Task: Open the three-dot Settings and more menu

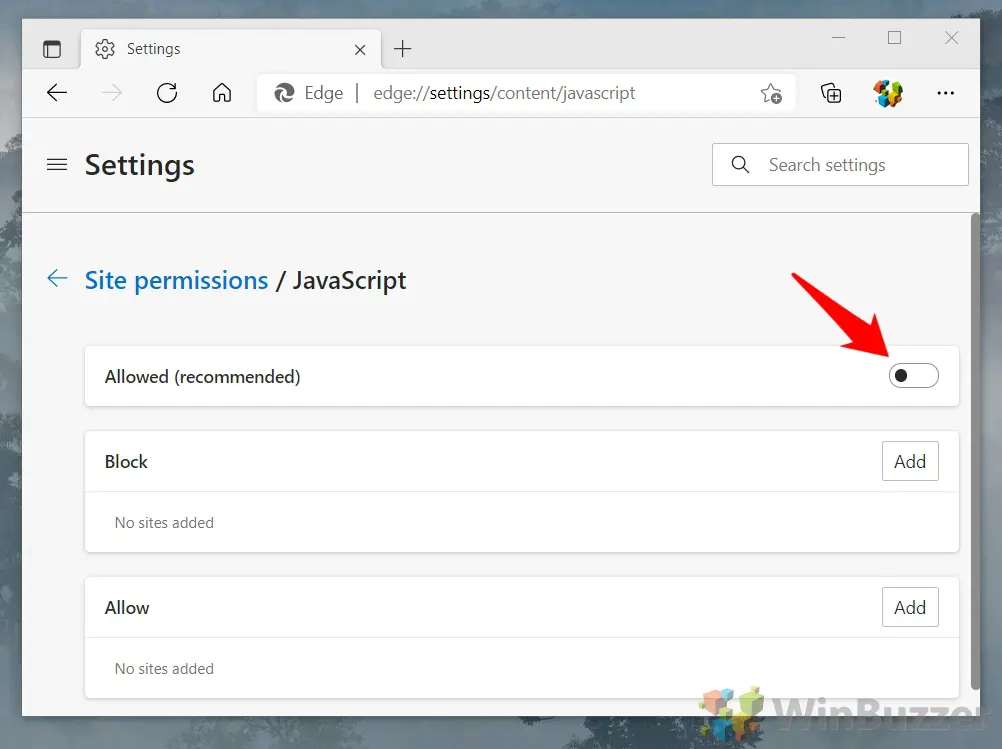Action: pos(945,93)
